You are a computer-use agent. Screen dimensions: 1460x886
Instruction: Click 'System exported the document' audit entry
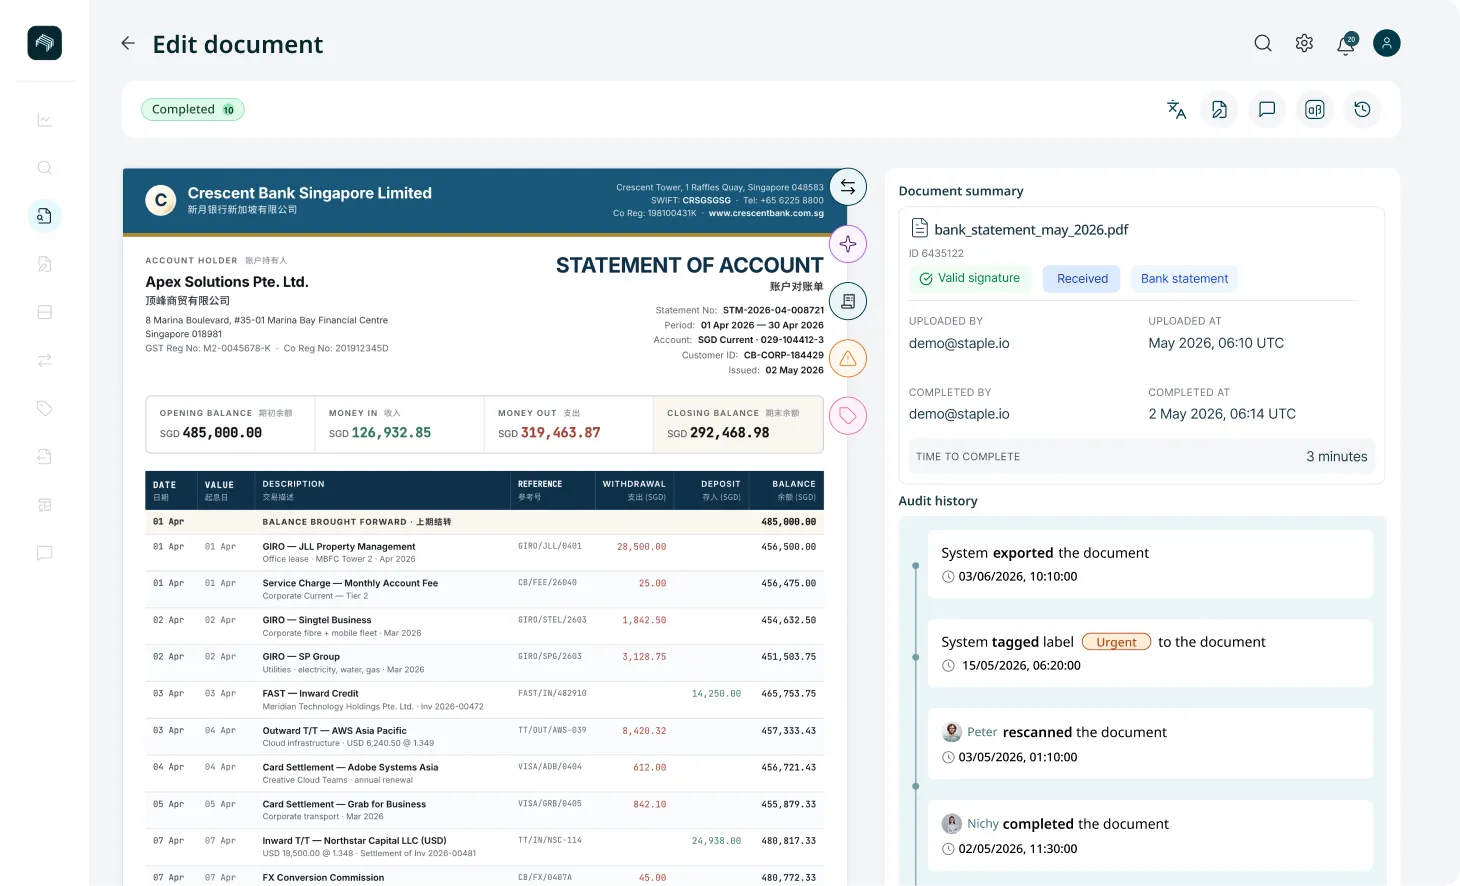(1150, 564)
